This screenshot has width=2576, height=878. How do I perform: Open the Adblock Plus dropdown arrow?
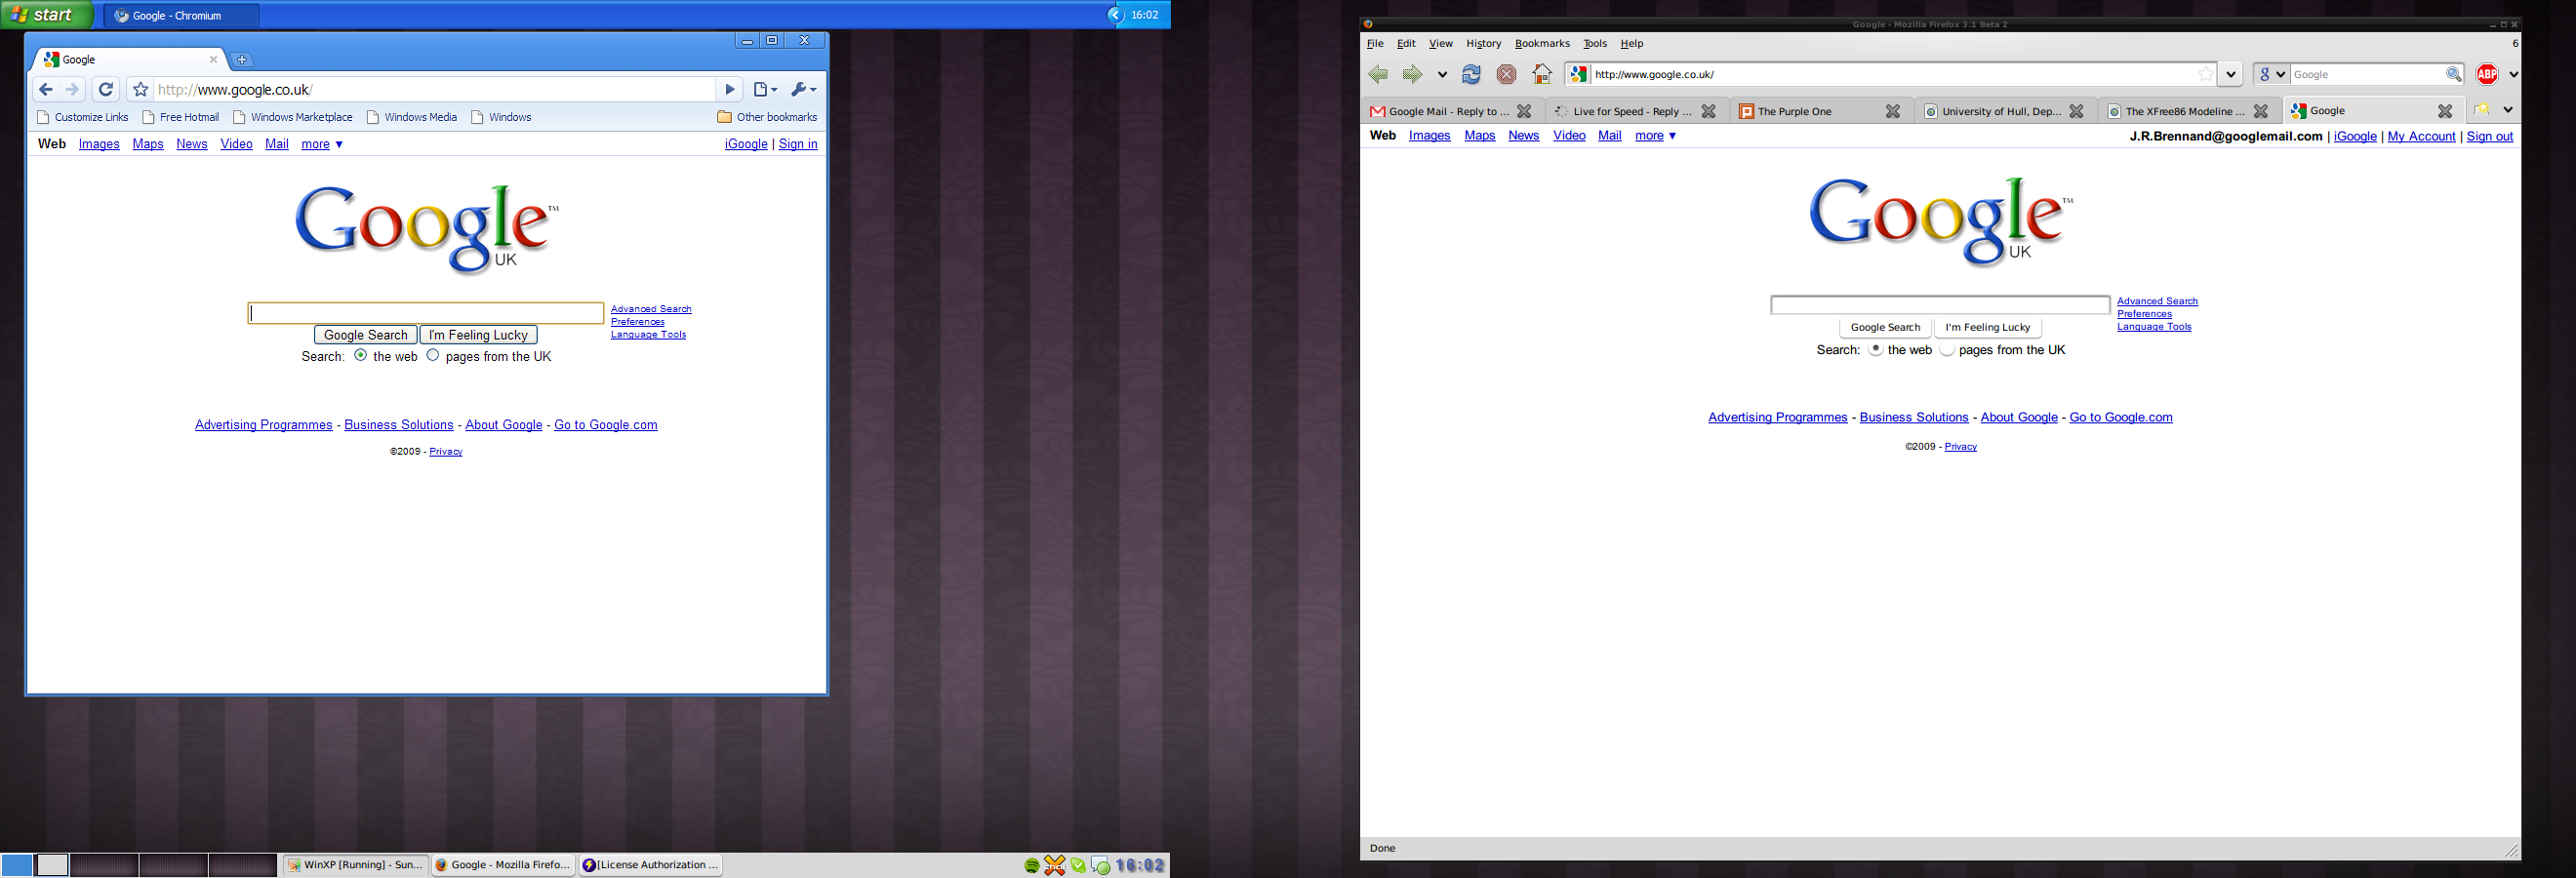(2513, 74)
